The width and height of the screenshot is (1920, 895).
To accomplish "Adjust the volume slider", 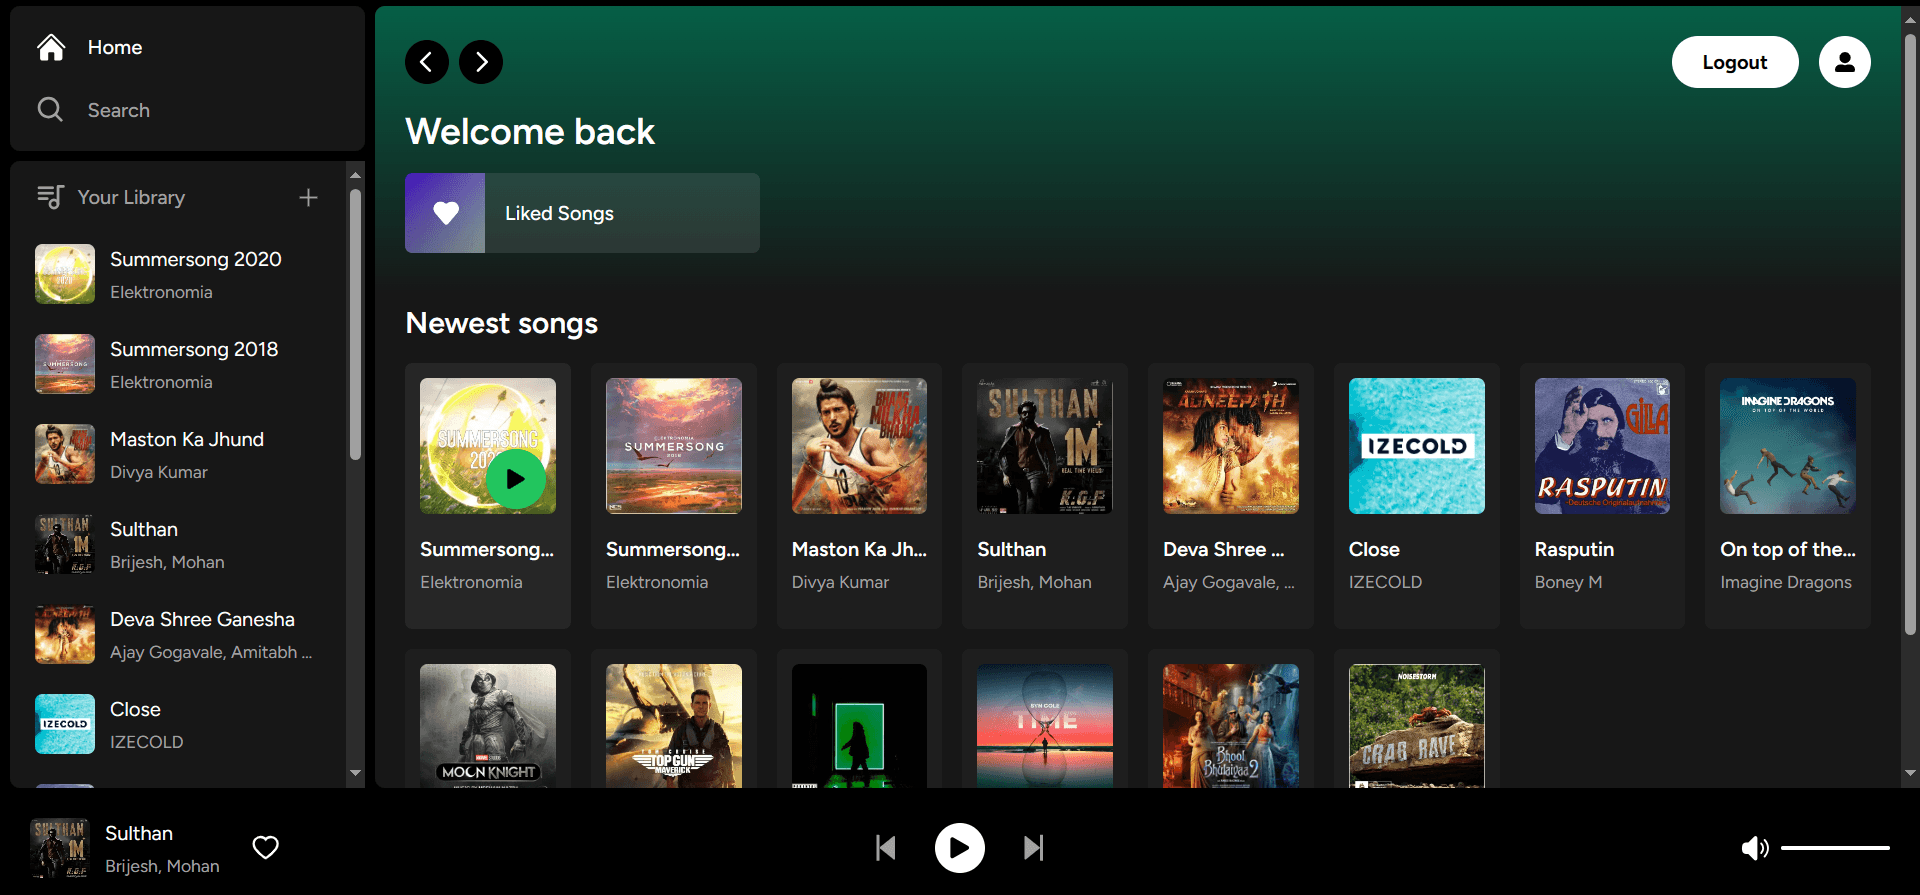I will point(1835,848).
